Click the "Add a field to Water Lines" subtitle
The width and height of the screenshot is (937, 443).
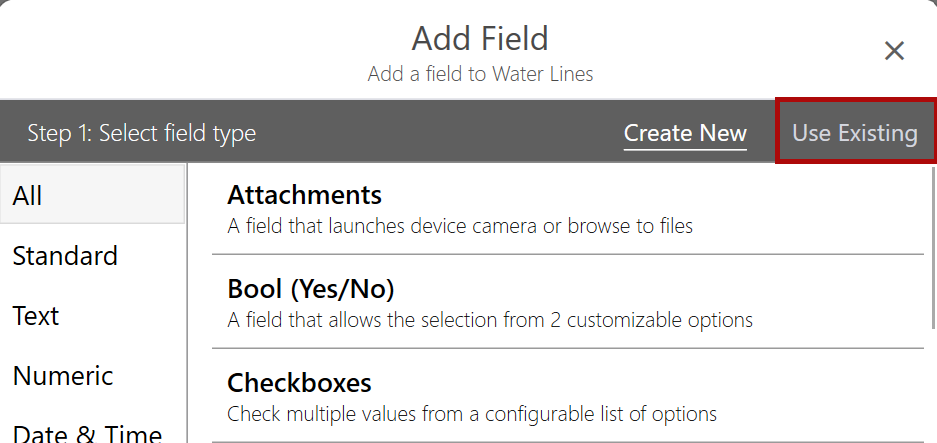[480, 74]
